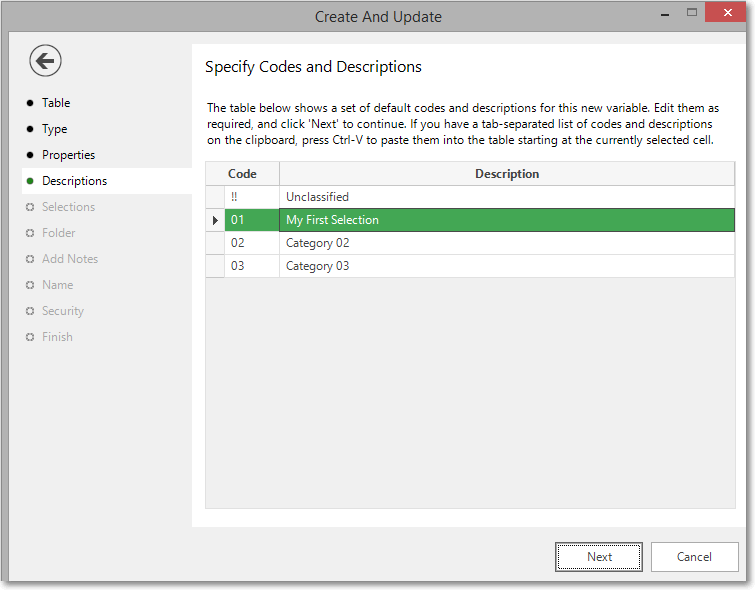The height and width of the screenshot is (590, 755).
Task: Select the 'Category 02' description cell
Action: tap(507, 243)
